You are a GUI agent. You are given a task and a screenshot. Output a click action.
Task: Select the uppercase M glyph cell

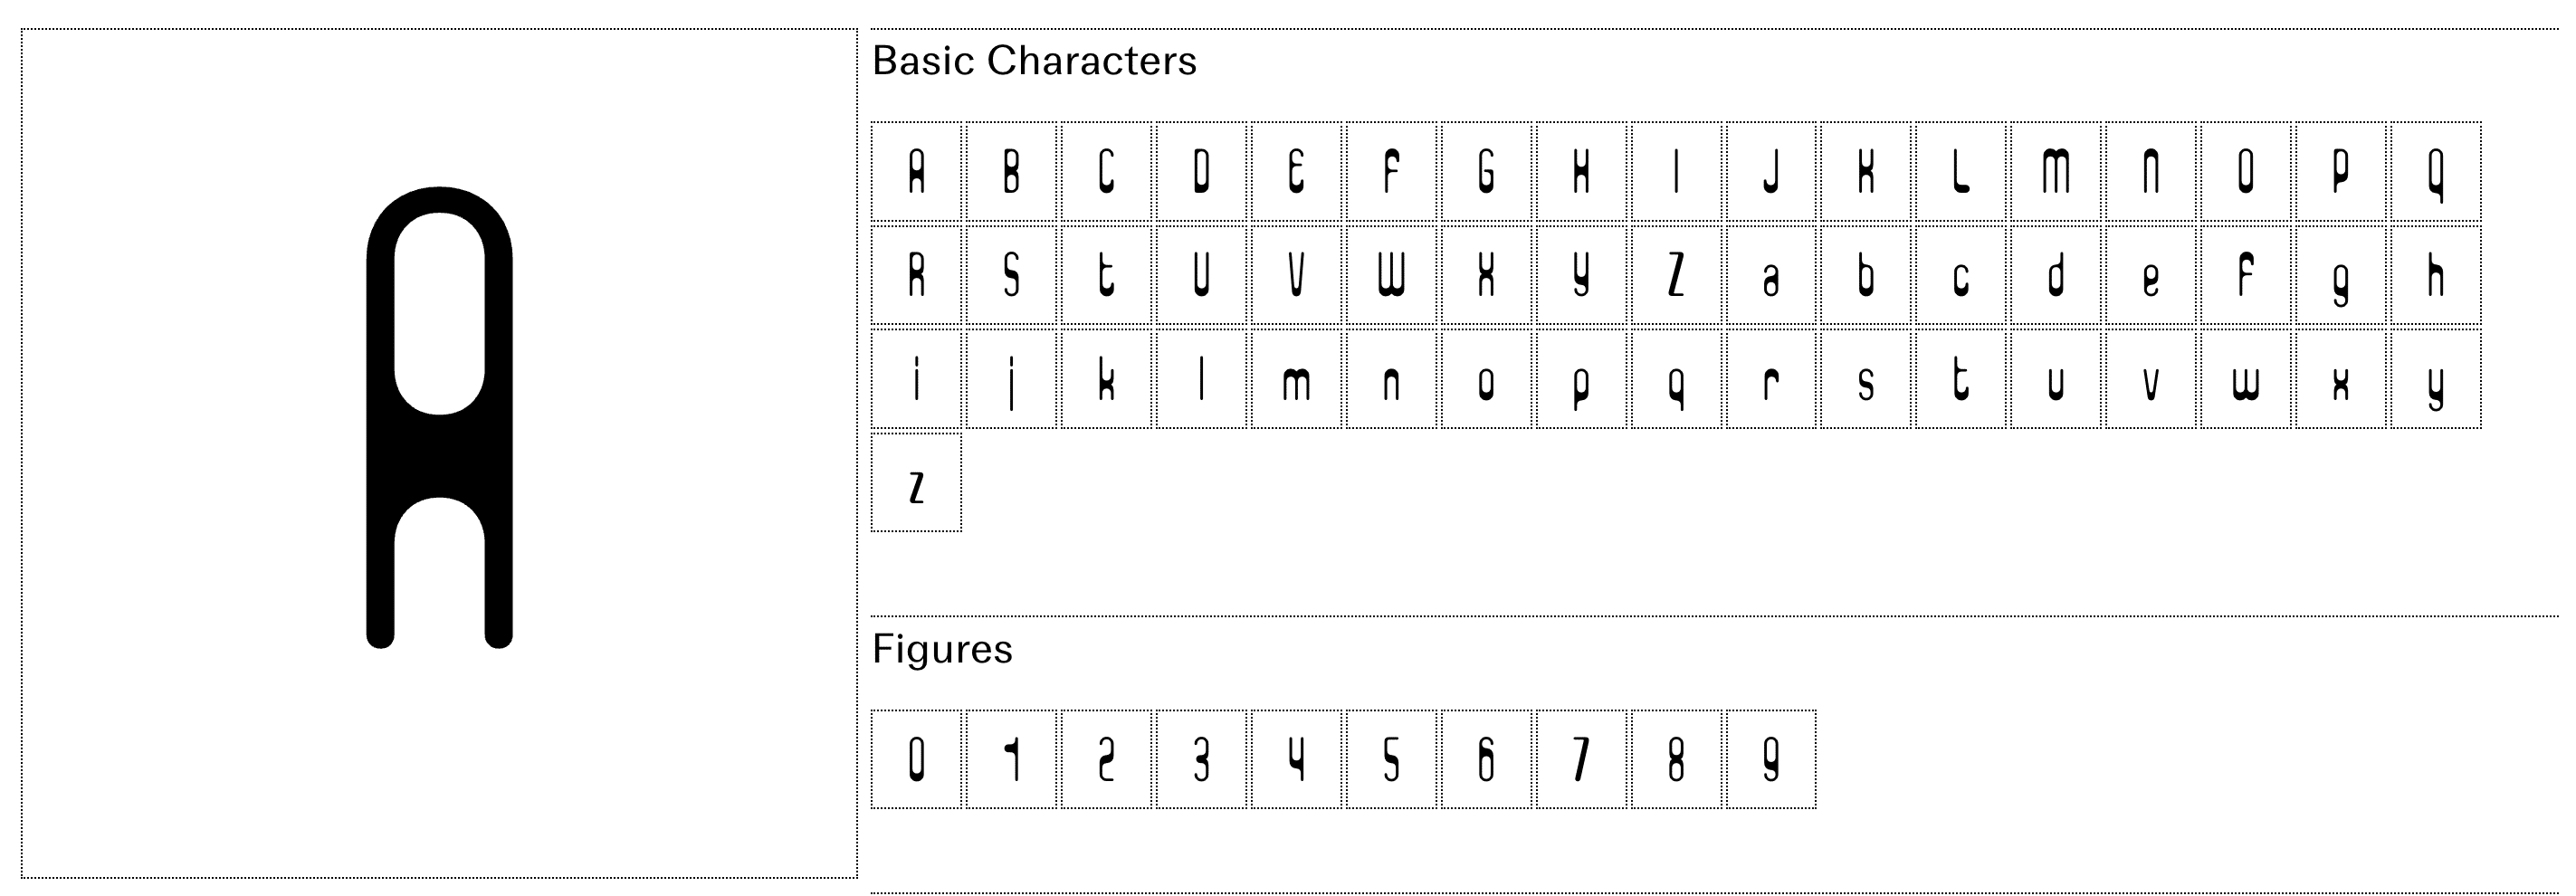coord(2056,171)
